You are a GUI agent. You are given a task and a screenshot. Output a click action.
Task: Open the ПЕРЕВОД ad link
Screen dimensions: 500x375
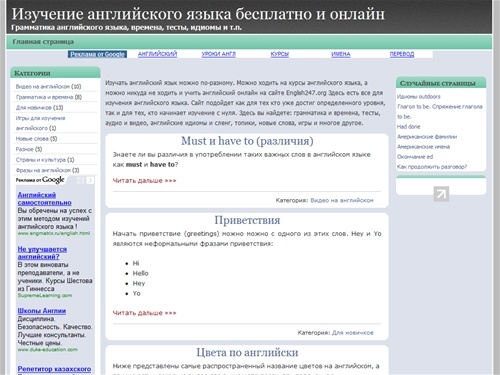[402, 54]
